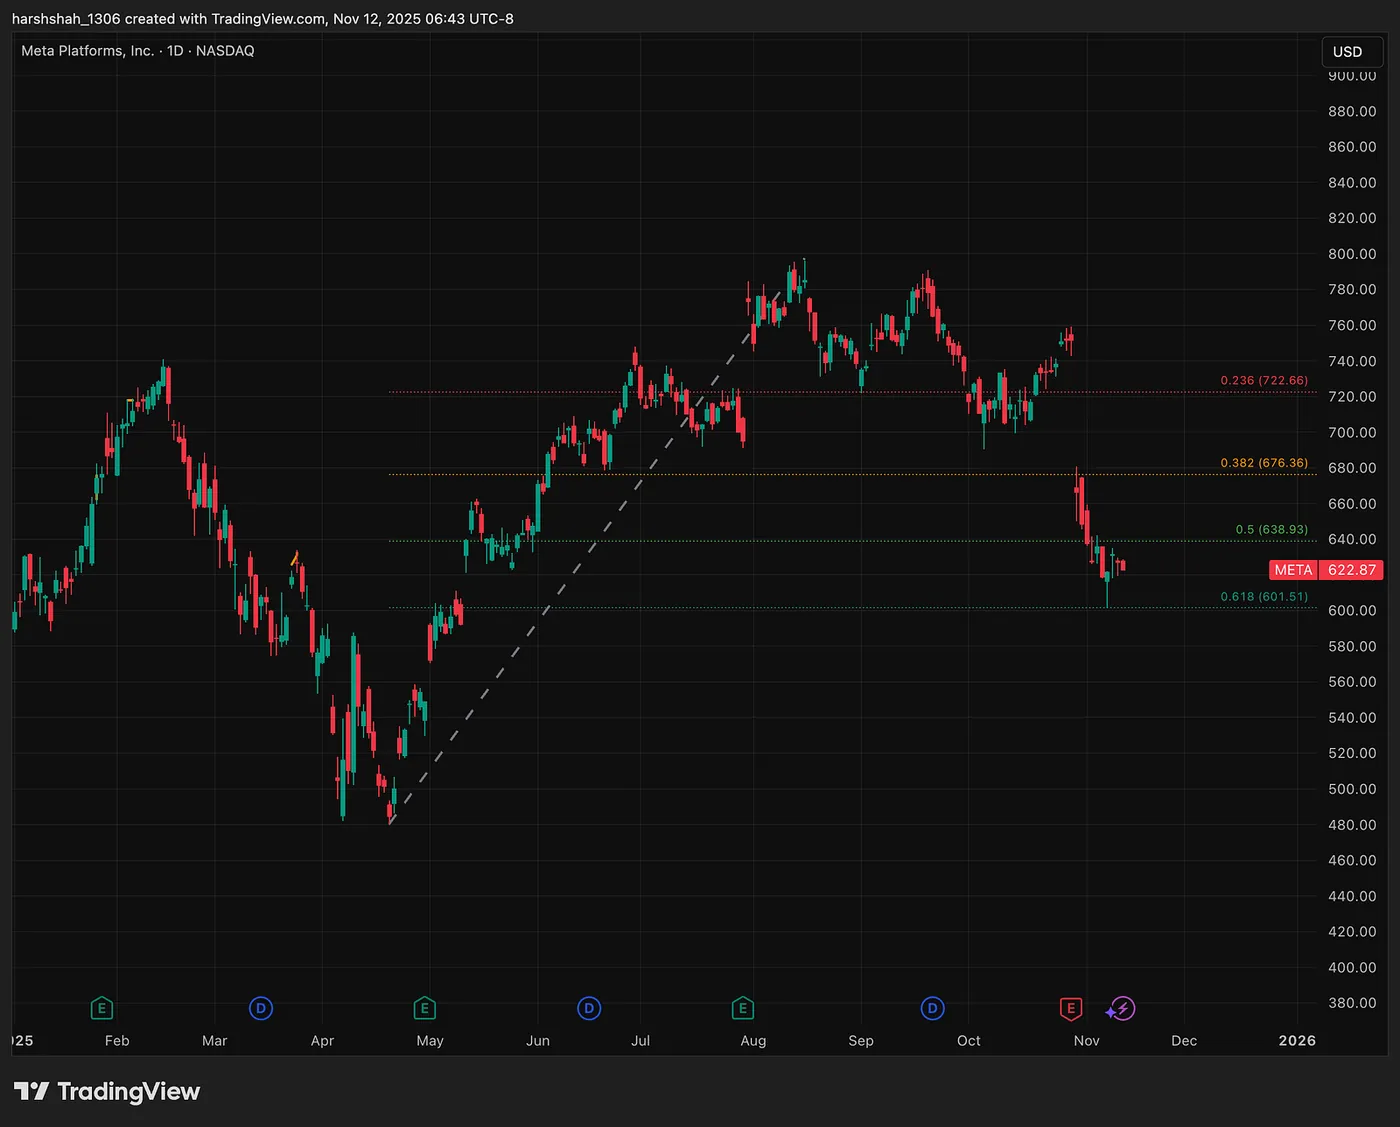Click the 880.00 price axis label
This screenshot has height=1127, width=1400.
coord(1352,111)
